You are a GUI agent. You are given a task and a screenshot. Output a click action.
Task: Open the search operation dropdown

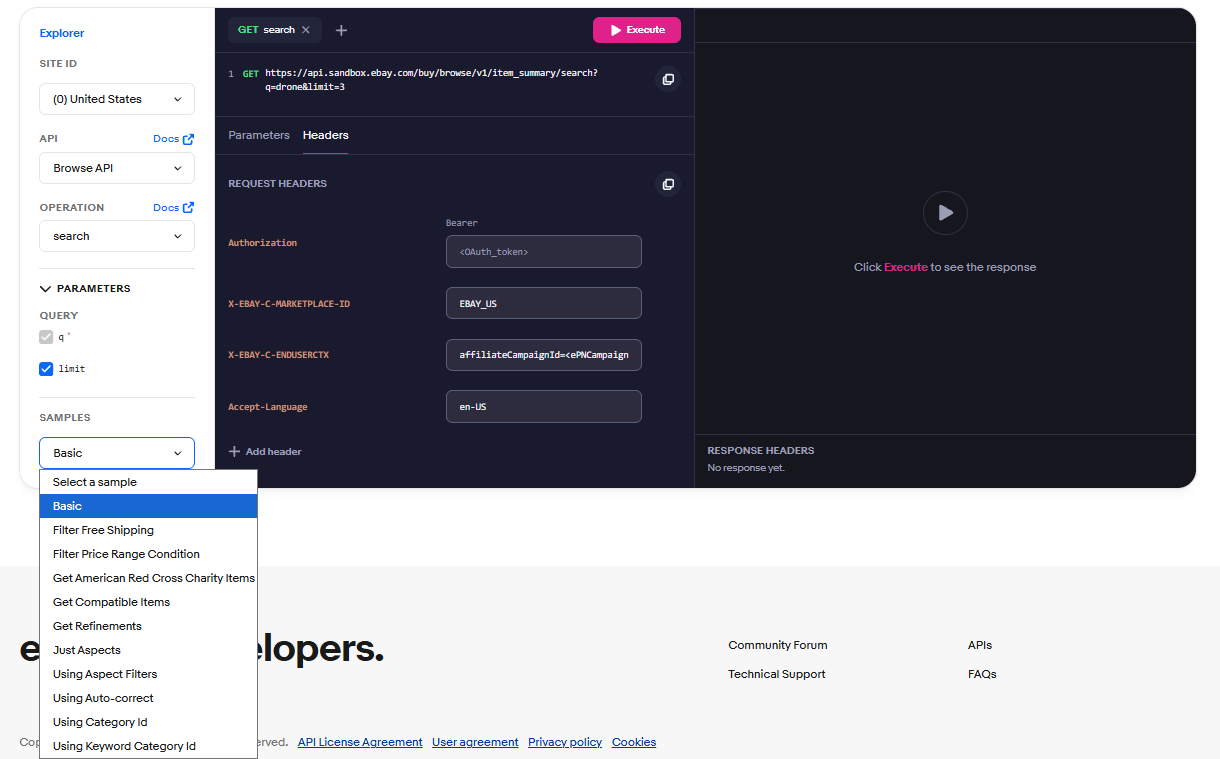coord(117,236)
